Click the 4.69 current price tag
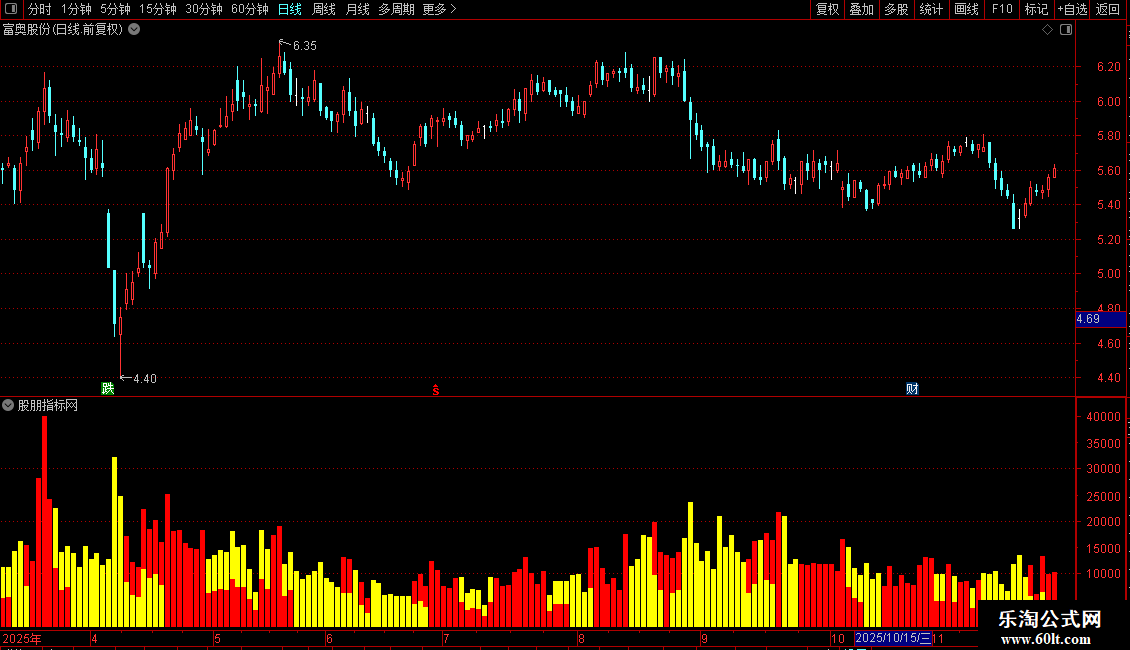 1100,319
